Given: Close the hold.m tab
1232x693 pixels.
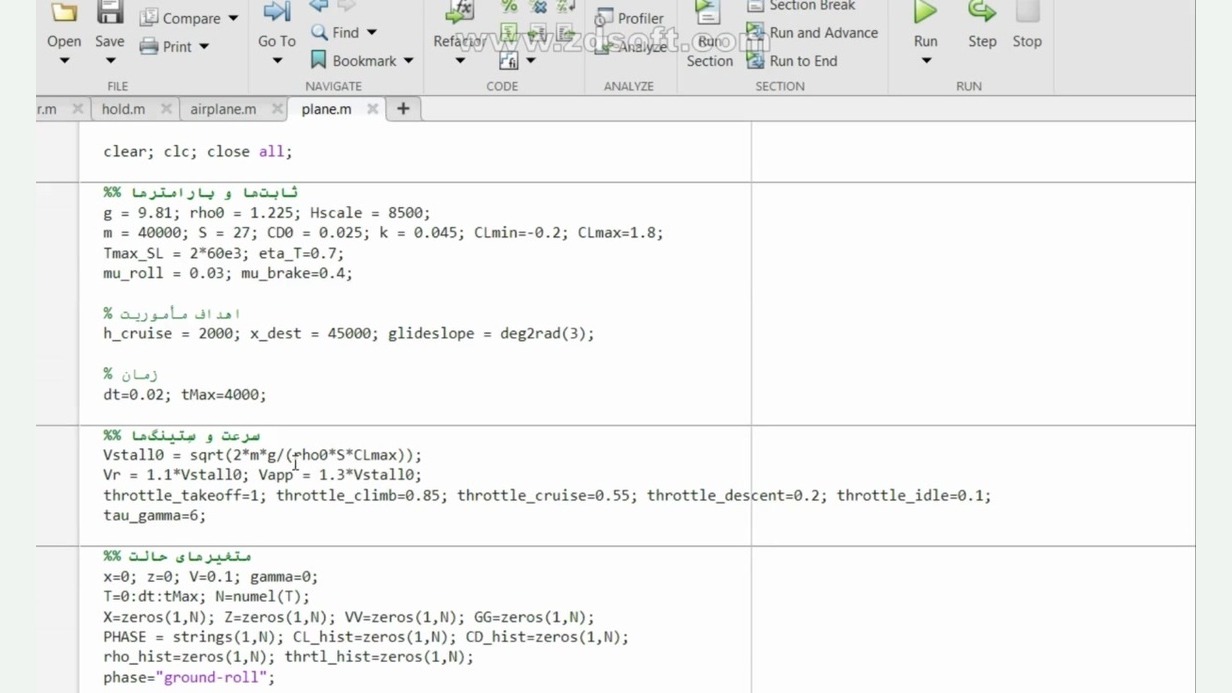Looking at the screenshot, I should point(166,109).
